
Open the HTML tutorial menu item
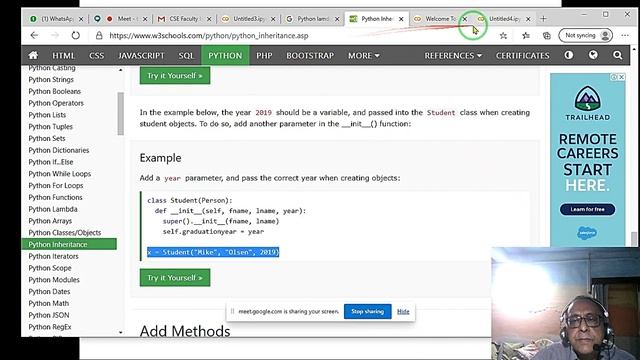click(x=63, y=55)
